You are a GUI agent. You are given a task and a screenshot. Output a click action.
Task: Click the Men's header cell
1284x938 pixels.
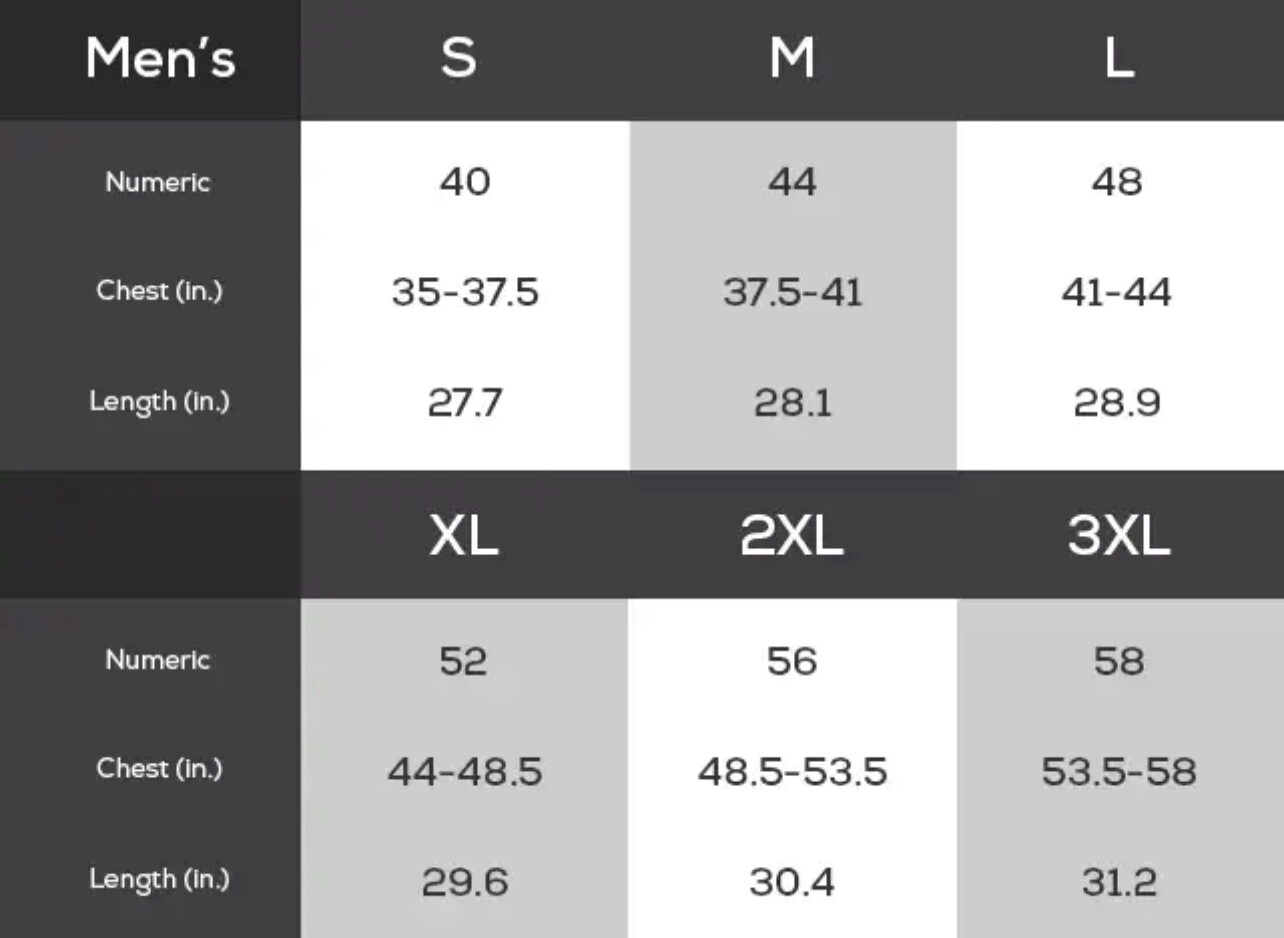click(160, 58)
